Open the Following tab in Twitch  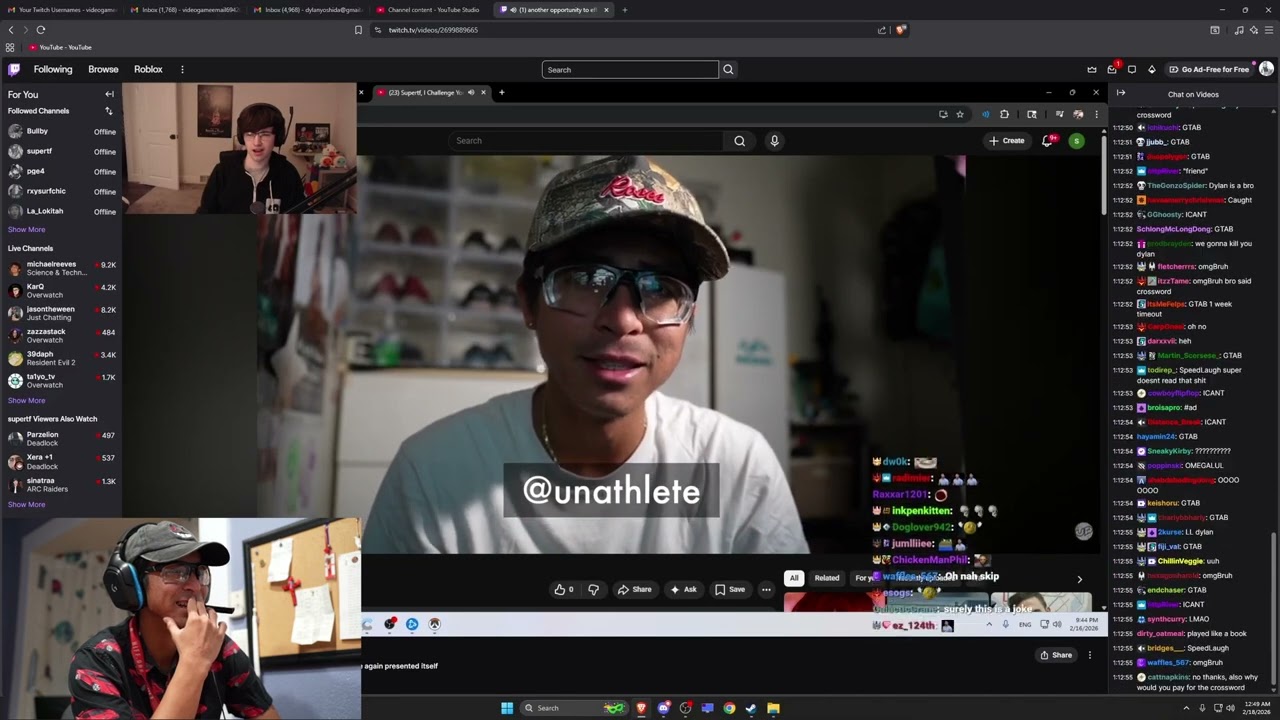pos(53,69)
